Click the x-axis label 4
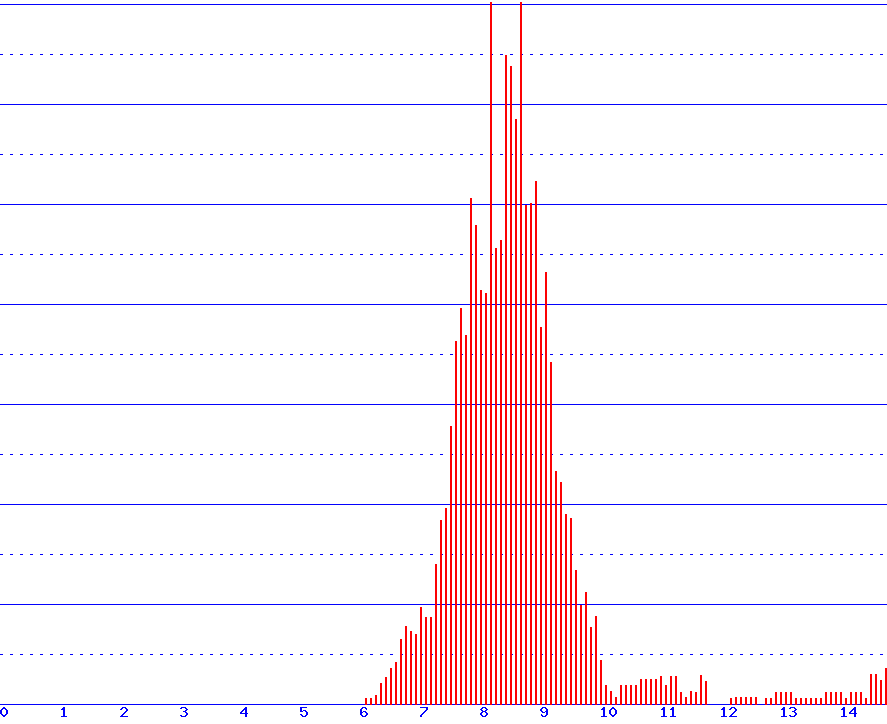The width and height of the screenshot is (887, 724). tap(244, 712)
